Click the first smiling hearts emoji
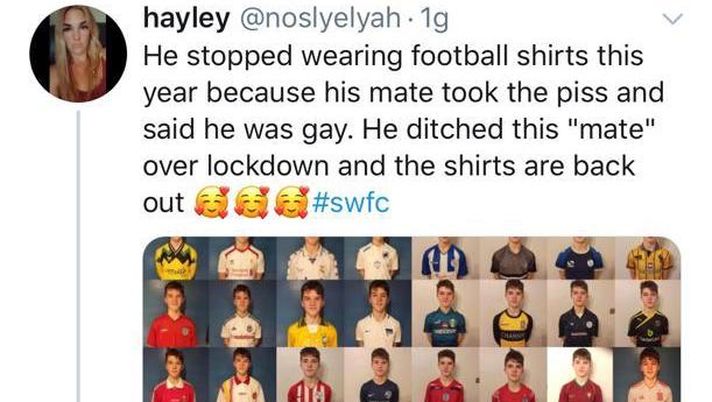The height and width of the screenshot is (402, 712). pos(211,203)
